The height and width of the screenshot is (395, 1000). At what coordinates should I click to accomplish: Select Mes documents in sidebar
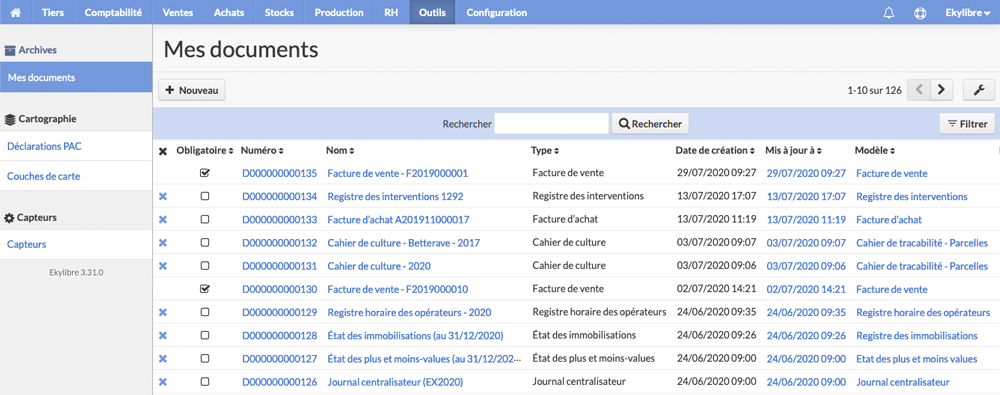coord(76,77)
